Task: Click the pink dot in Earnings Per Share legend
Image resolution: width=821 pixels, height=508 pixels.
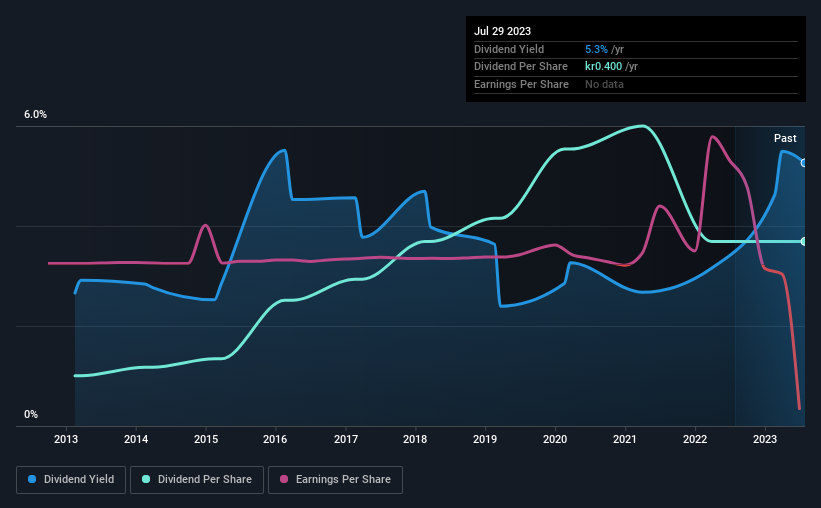Action: (284, 479)
